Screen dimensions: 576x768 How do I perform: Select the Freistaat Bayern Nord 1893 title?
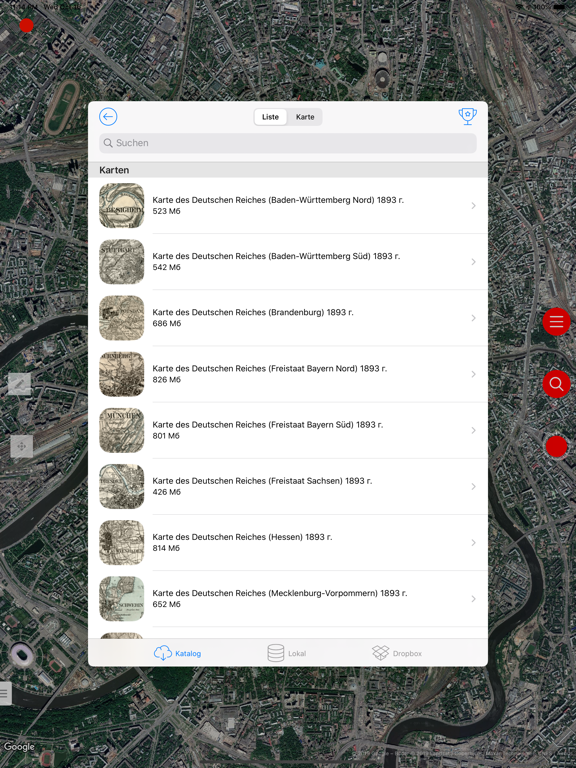click(269, 369)
